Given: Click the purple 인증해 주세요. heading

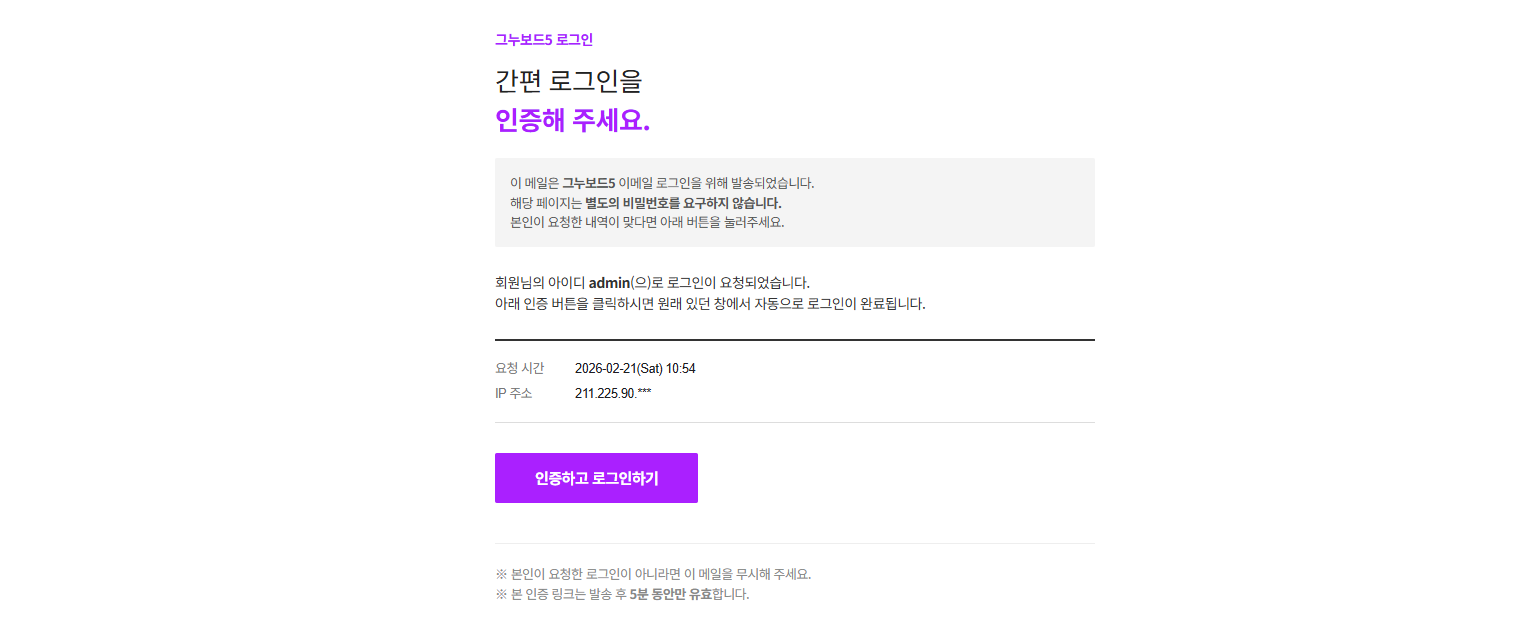Looking at the screenshot, I should (x=572, y=120).
